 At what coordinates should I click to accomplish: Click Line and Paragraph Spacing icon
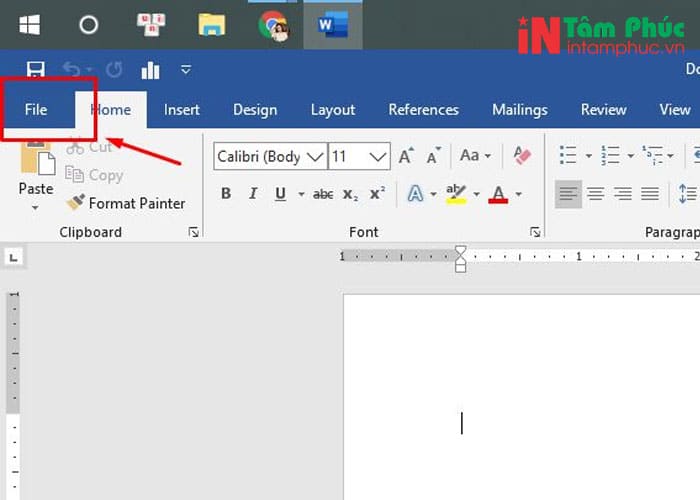(688, 194)
